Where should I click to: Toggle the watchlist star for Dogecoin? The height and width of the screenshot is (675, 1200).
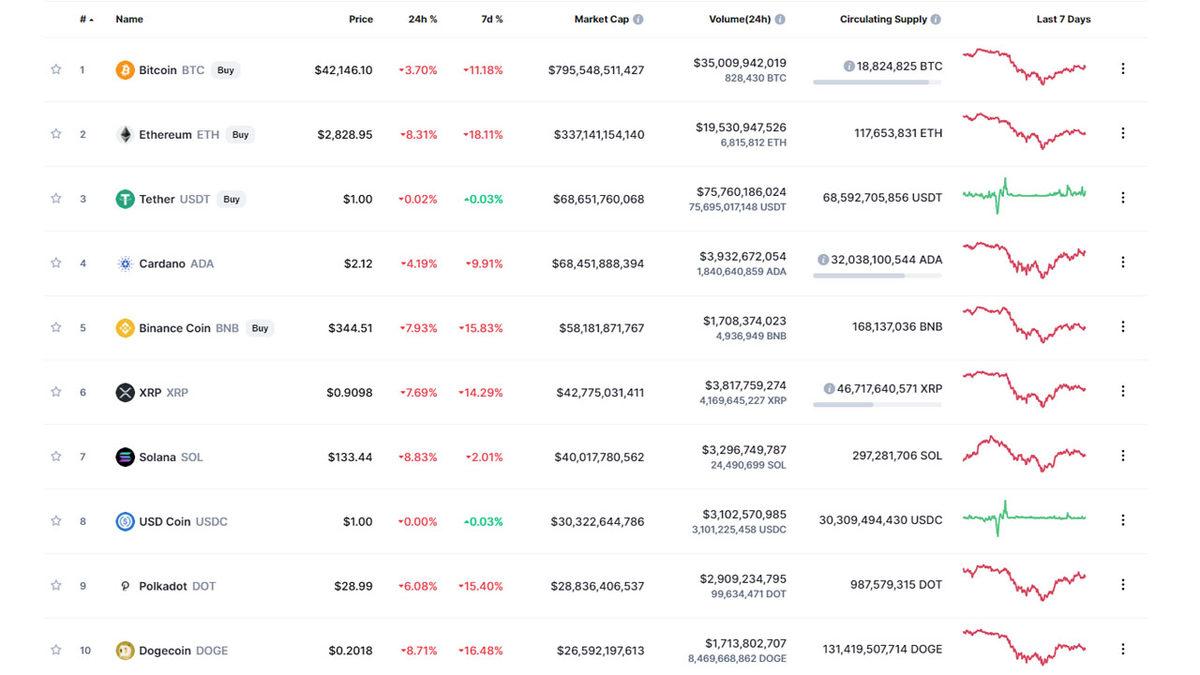[x=56, y=649]
